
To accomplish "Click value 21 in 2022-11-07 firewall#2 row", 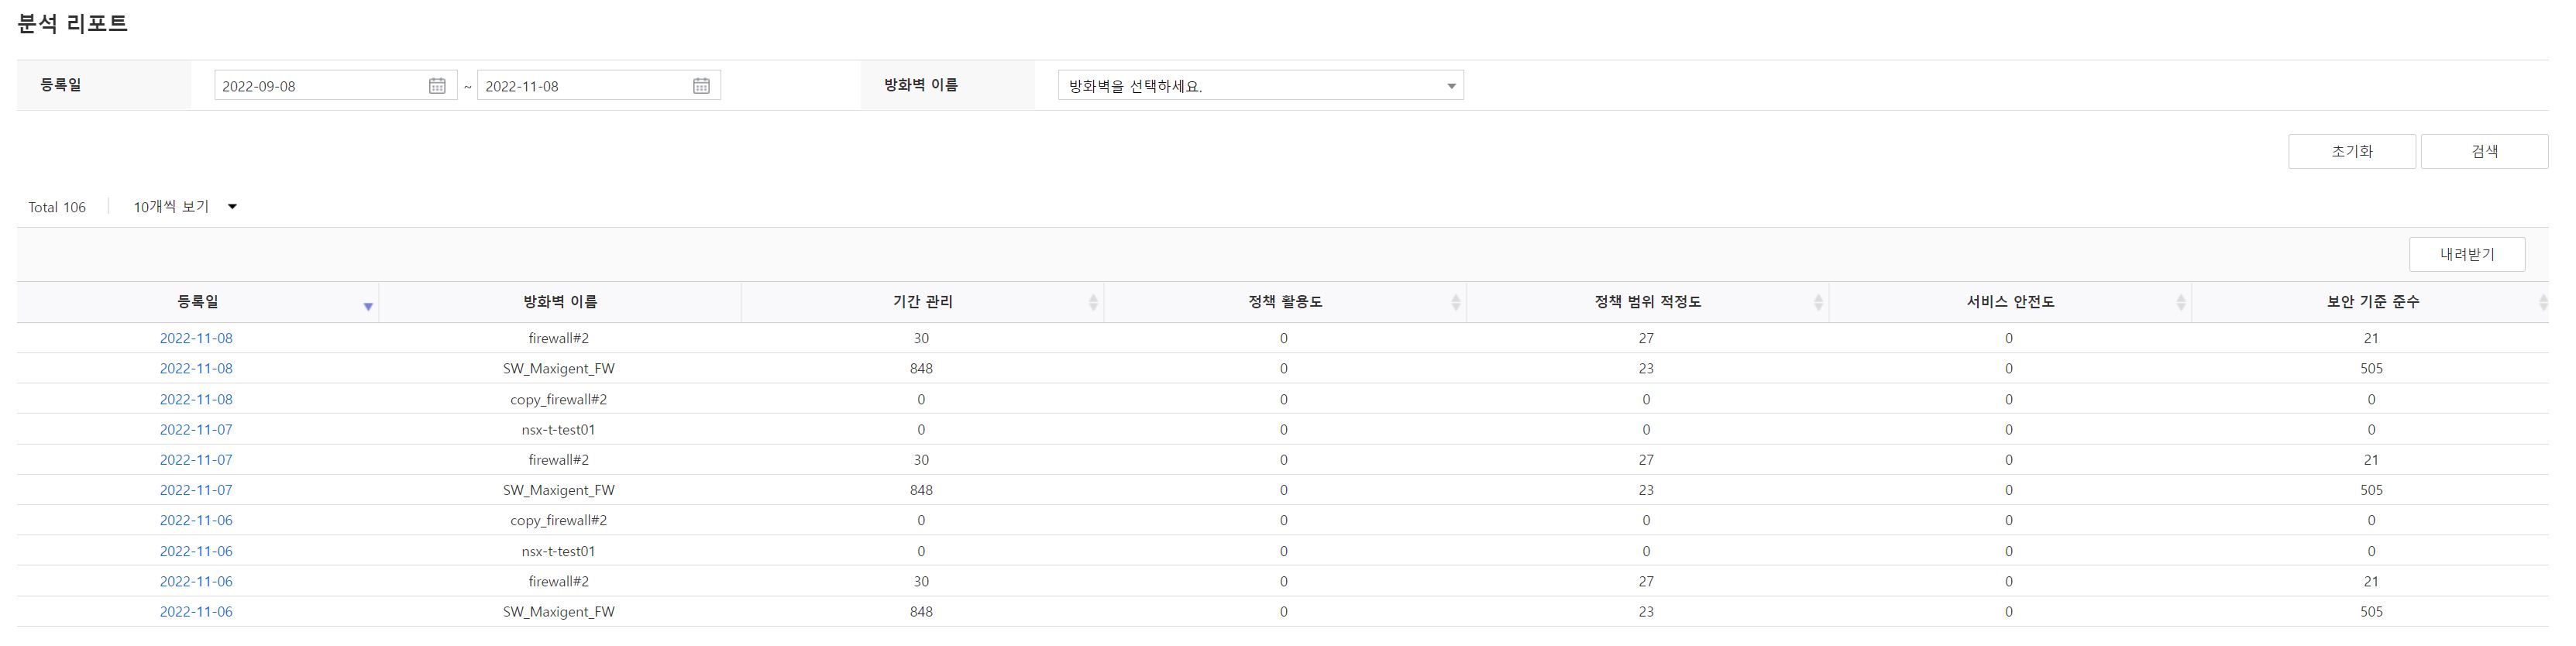I will point(2371,460).
